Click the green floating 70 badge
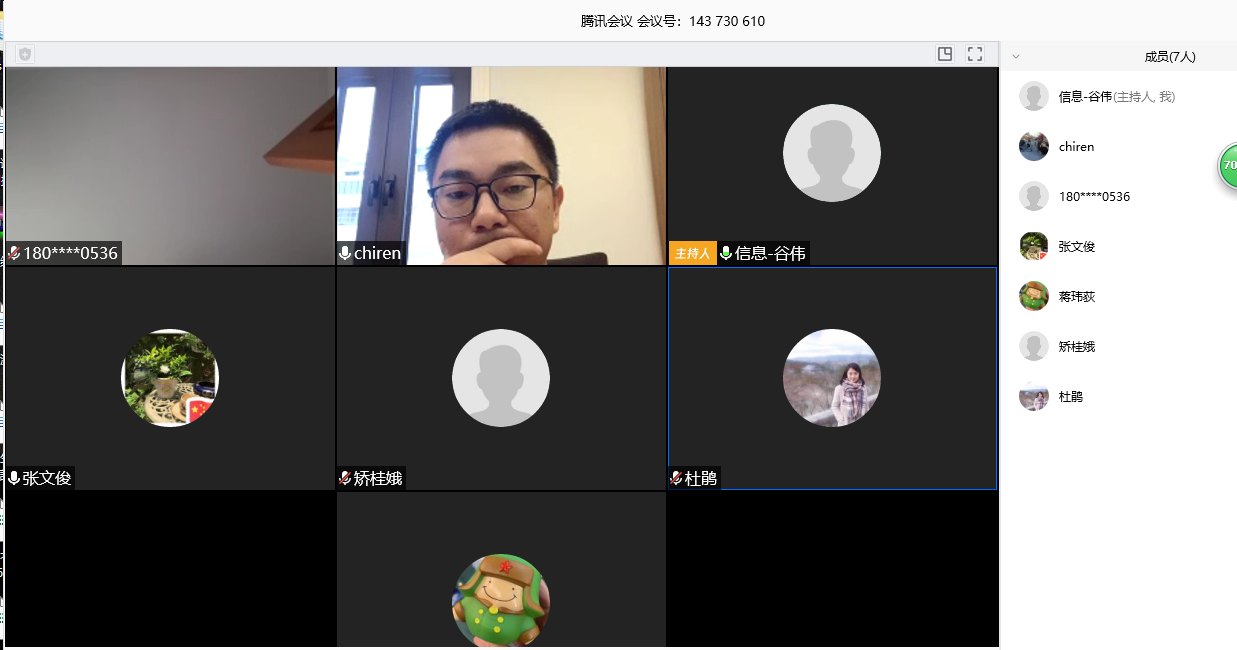 (1228, 165)
